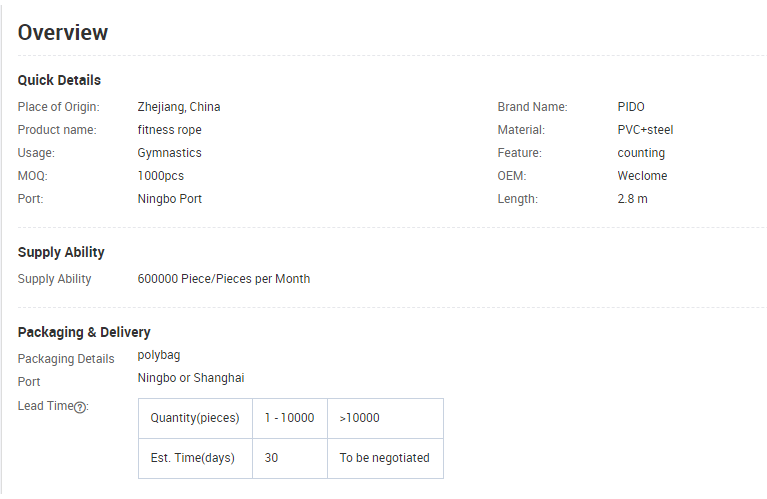Select the 2.8 m length value
This screenshot has width=767, height=499.
[632, 199]
